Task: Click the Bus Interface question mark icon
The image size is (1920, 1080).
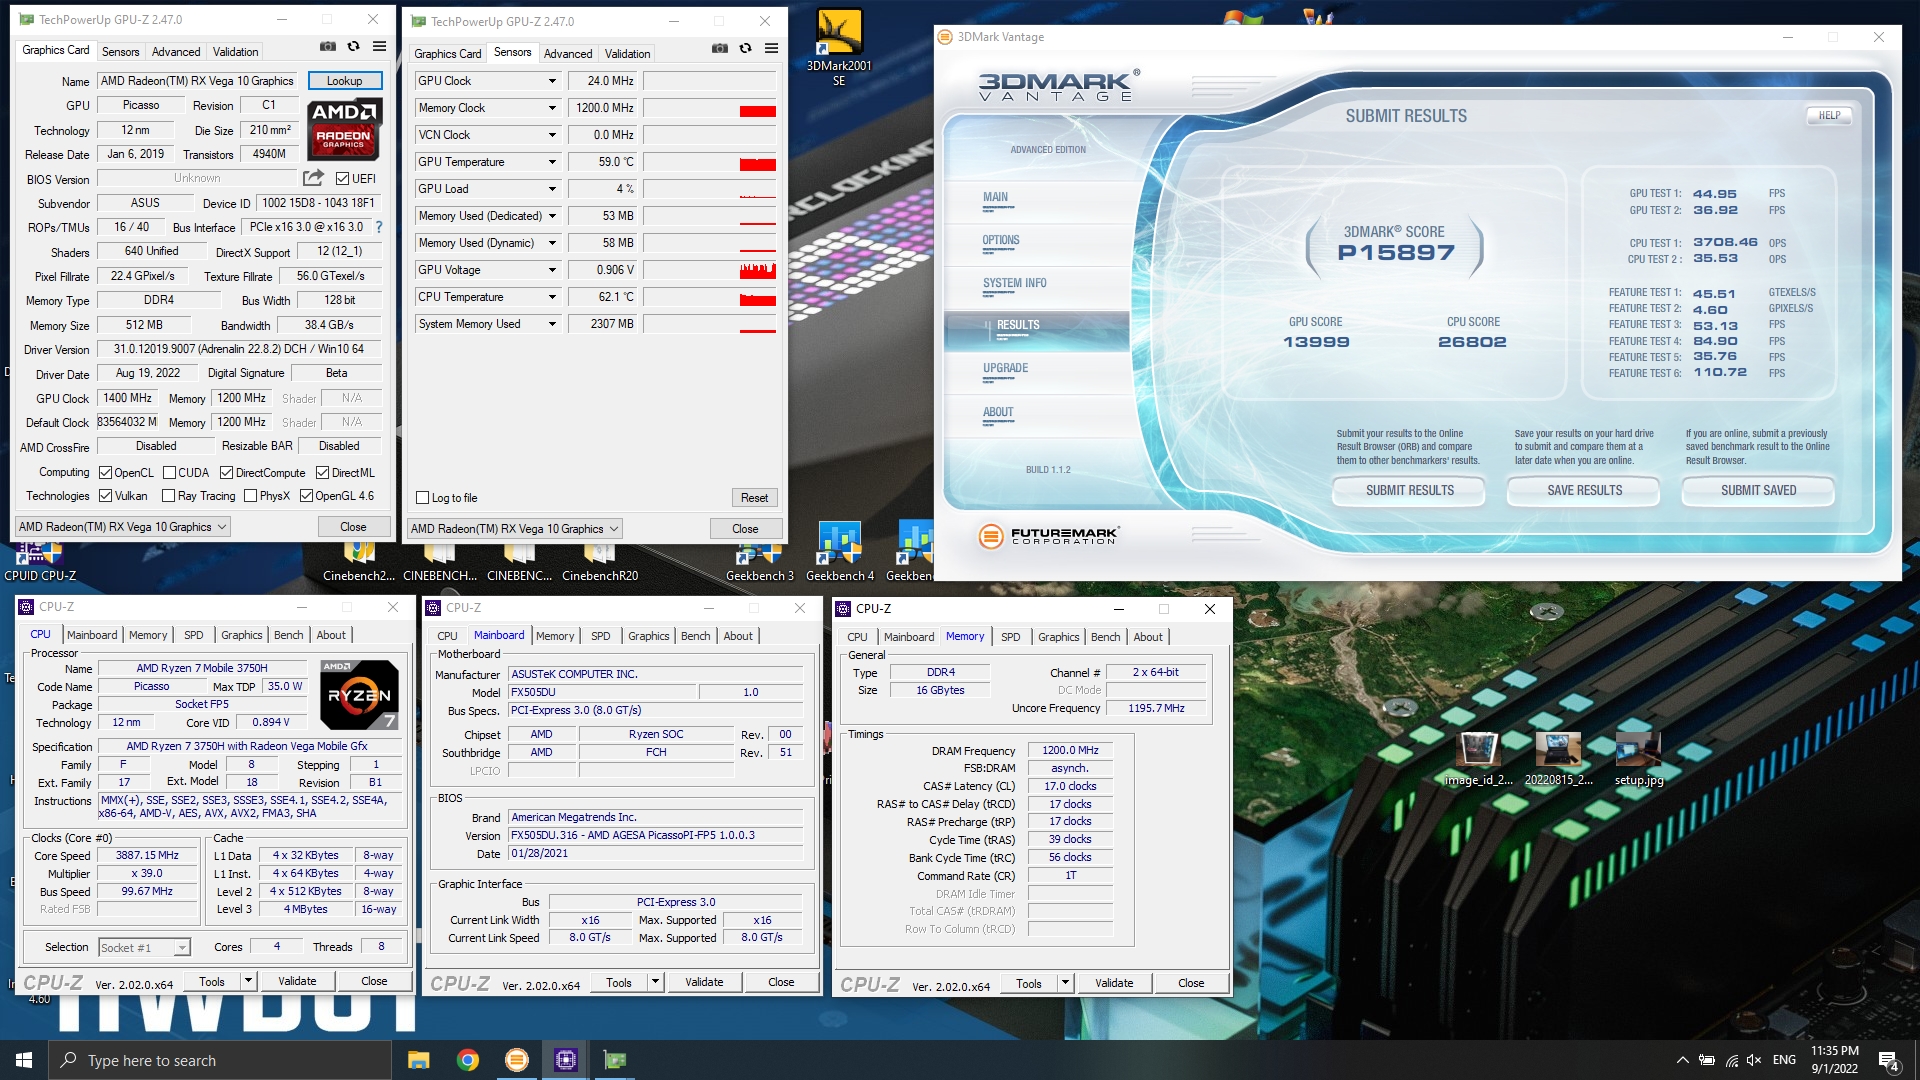Action: click(x=379, y=227)
